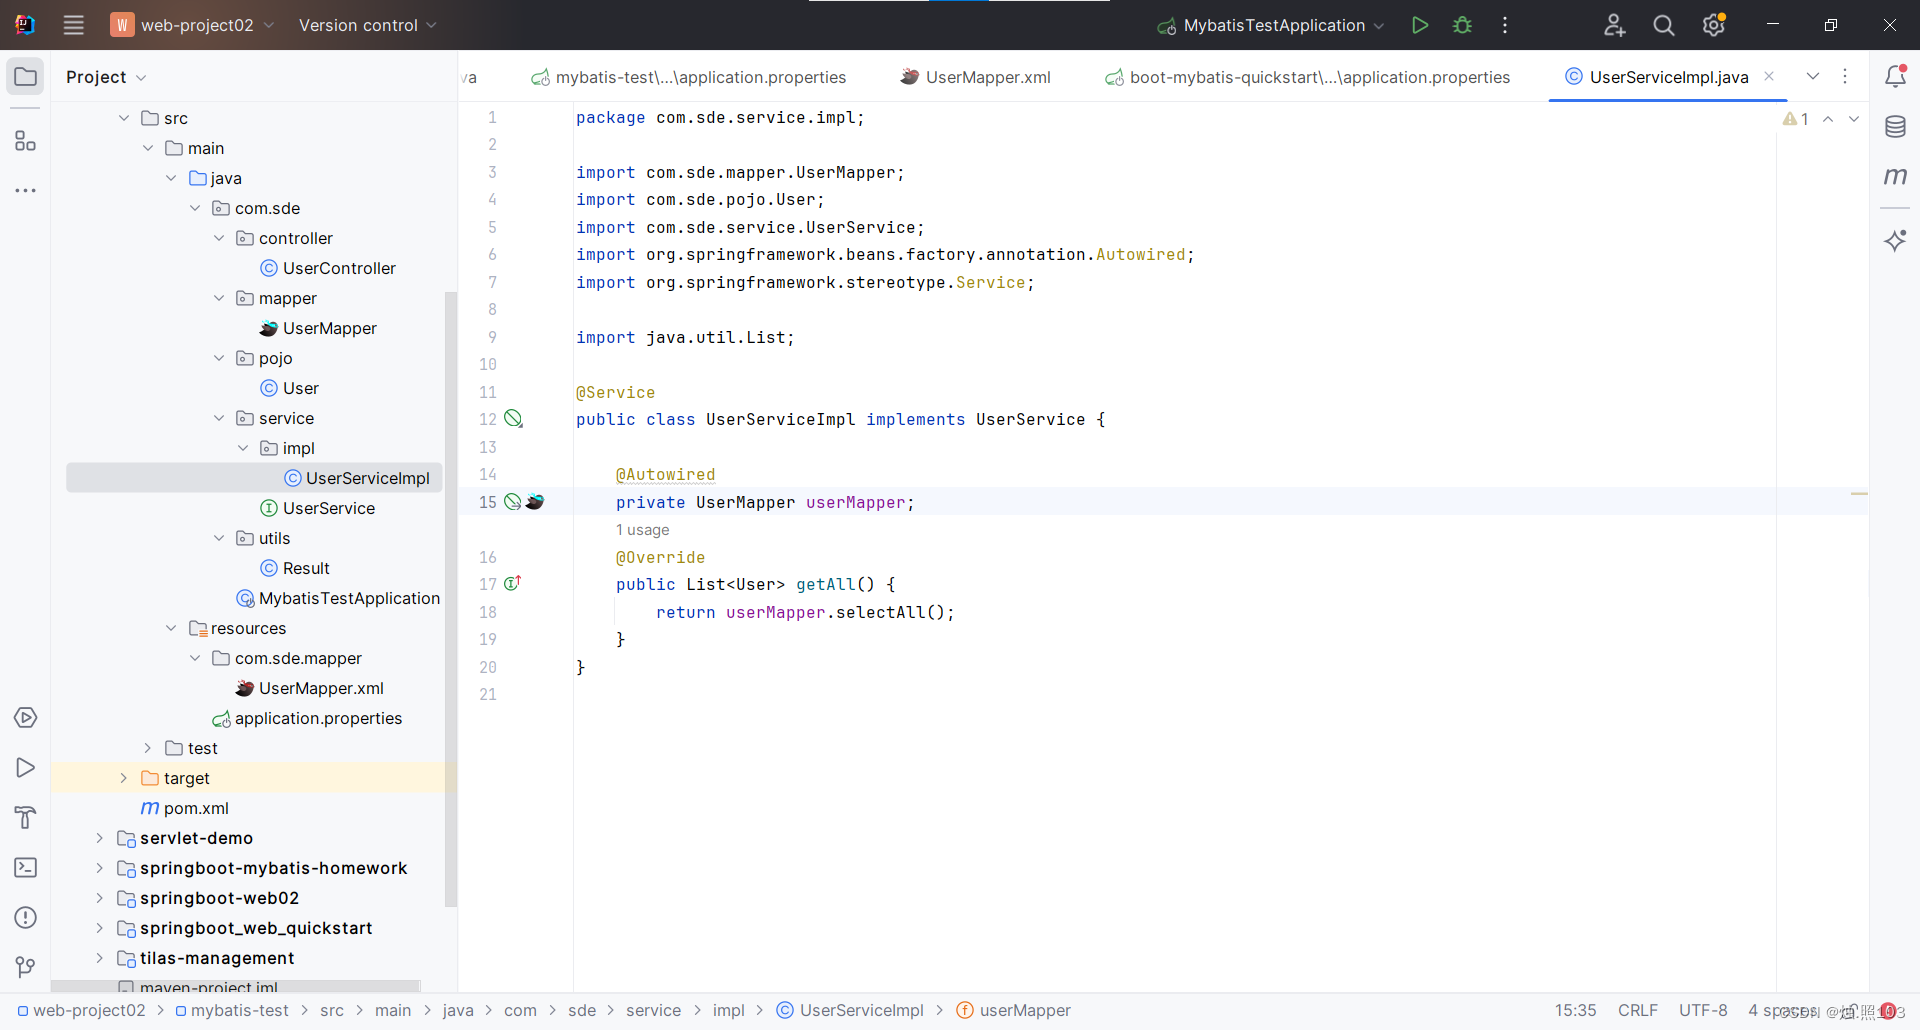Screen dimensions: 1920x1030
Task: Open Search Everywhere magnifier
Action: point(1664,25)
